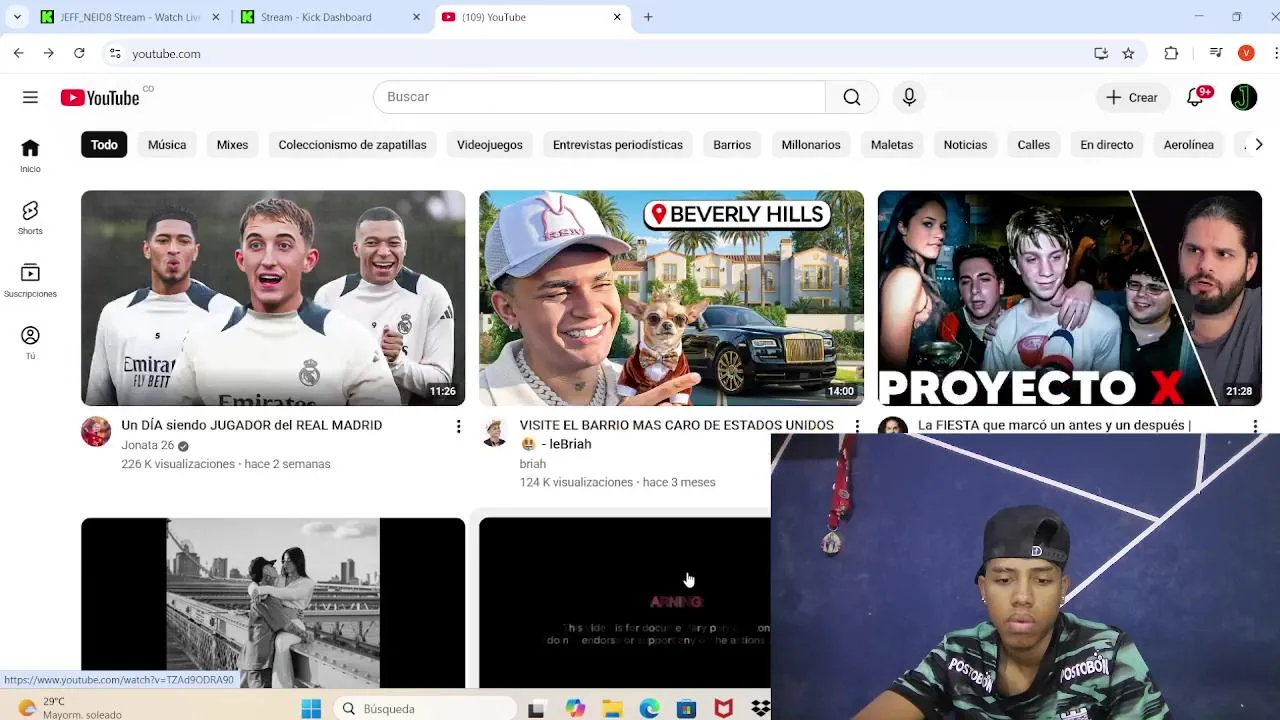Open Suscripciones in the sidebar

click(x=30, y=280)
